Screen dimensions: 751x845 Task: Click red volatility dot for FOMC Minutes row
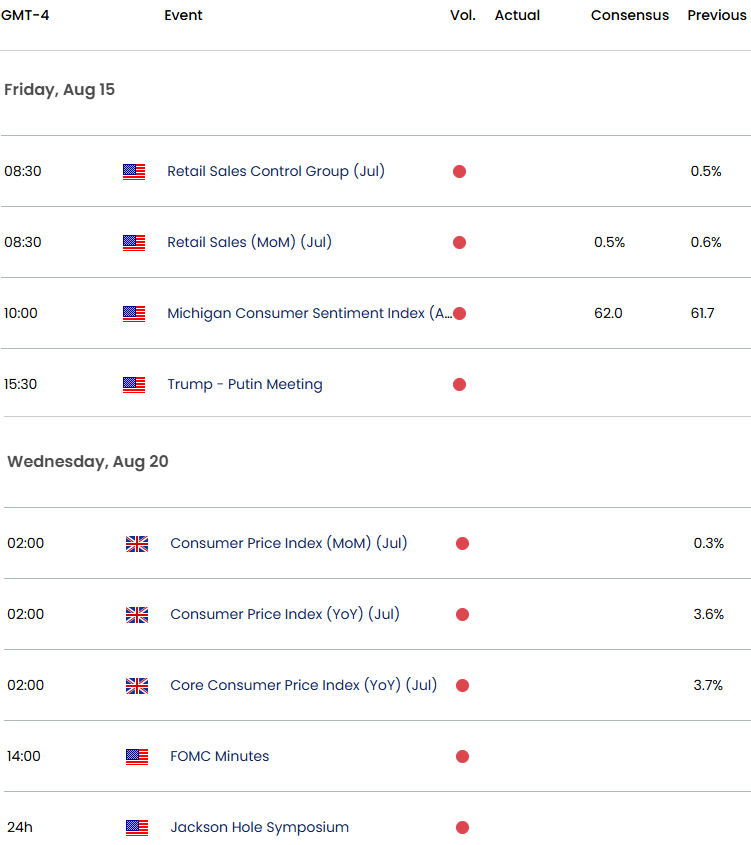point(462,757)
